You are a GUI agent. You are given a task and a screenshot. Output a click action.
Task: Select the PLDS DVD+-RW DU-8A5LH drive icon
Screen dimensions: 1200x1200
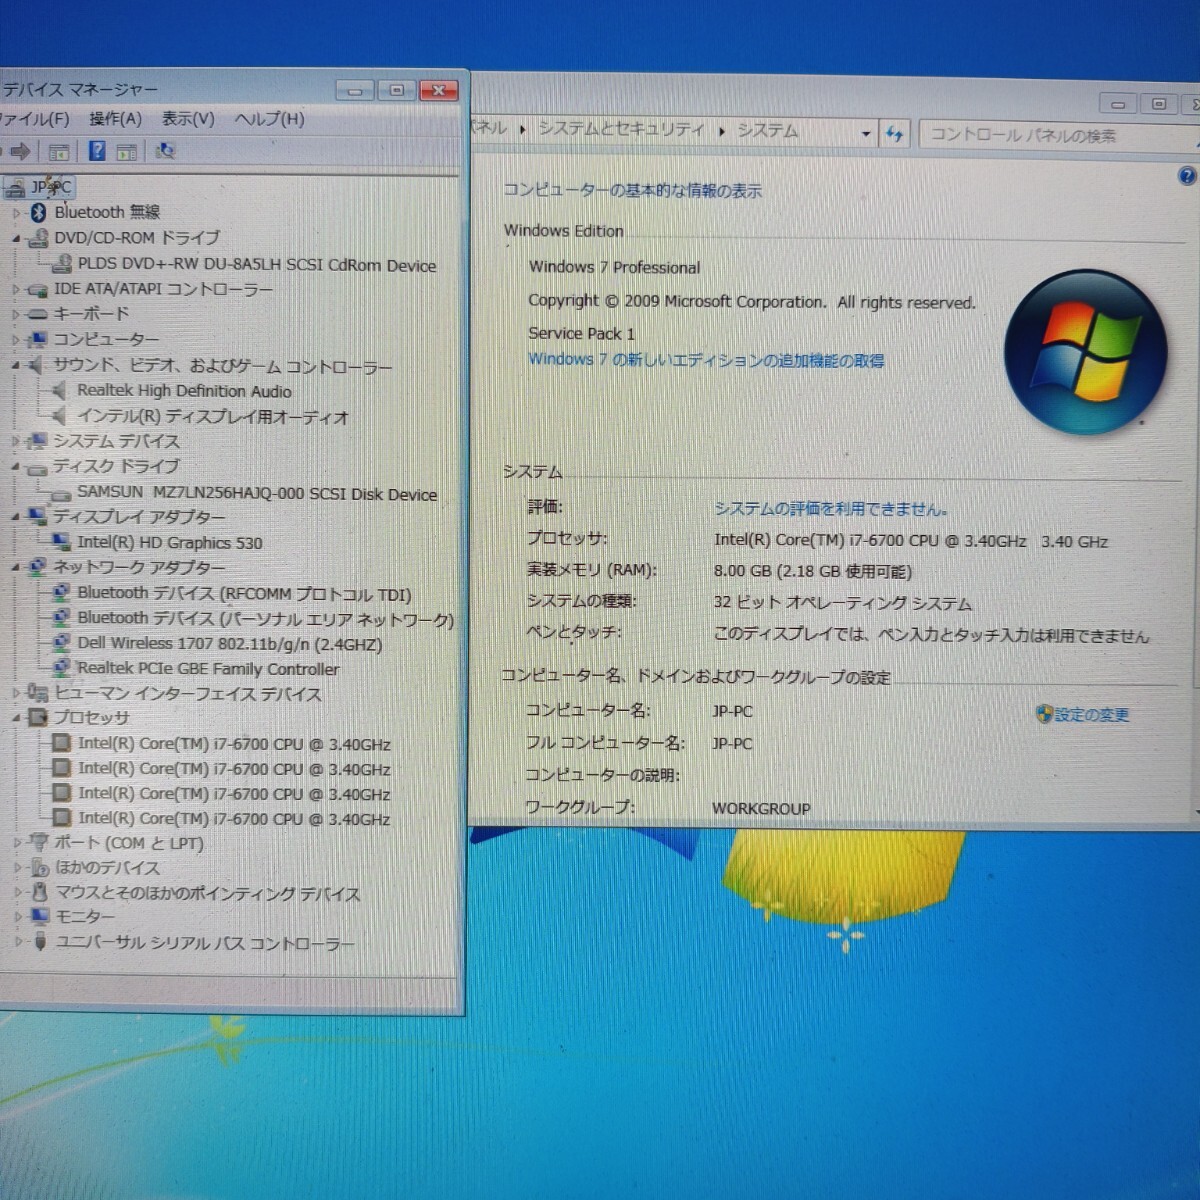61,265
